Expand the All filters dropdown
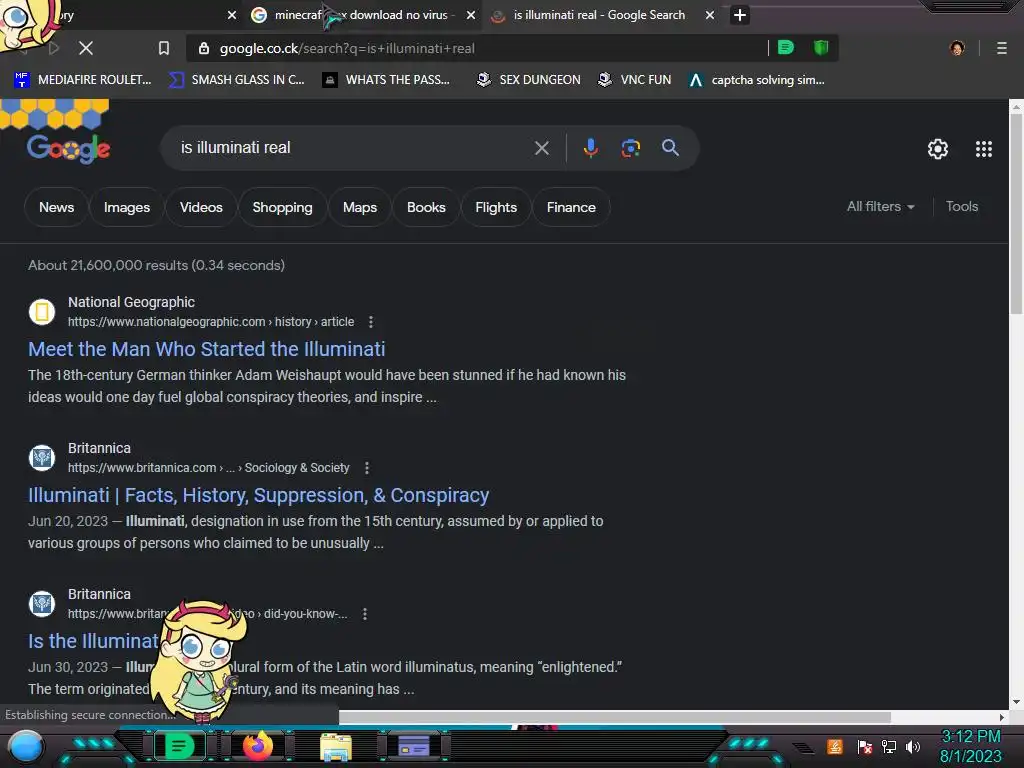Image resolution: width=1024 pixels, height=768 pixels. pos(880,206)
